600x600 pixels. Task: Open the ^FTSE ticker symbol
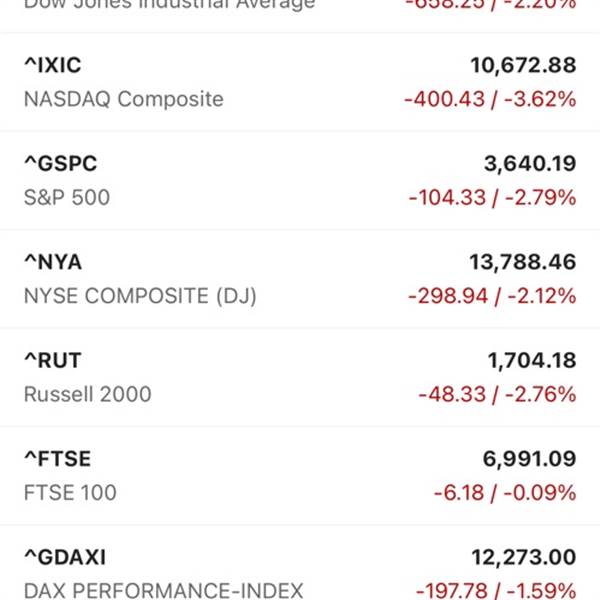click(57, 459)
